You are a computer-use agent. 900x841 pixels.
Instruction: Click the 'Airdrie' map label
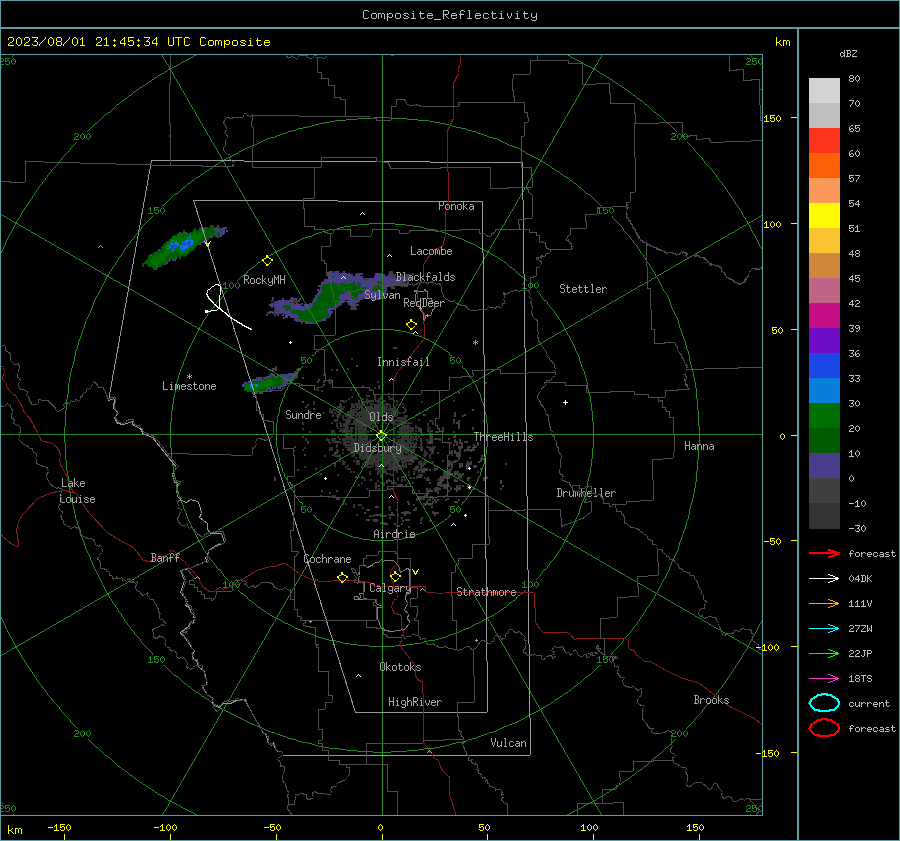(394, 534)
